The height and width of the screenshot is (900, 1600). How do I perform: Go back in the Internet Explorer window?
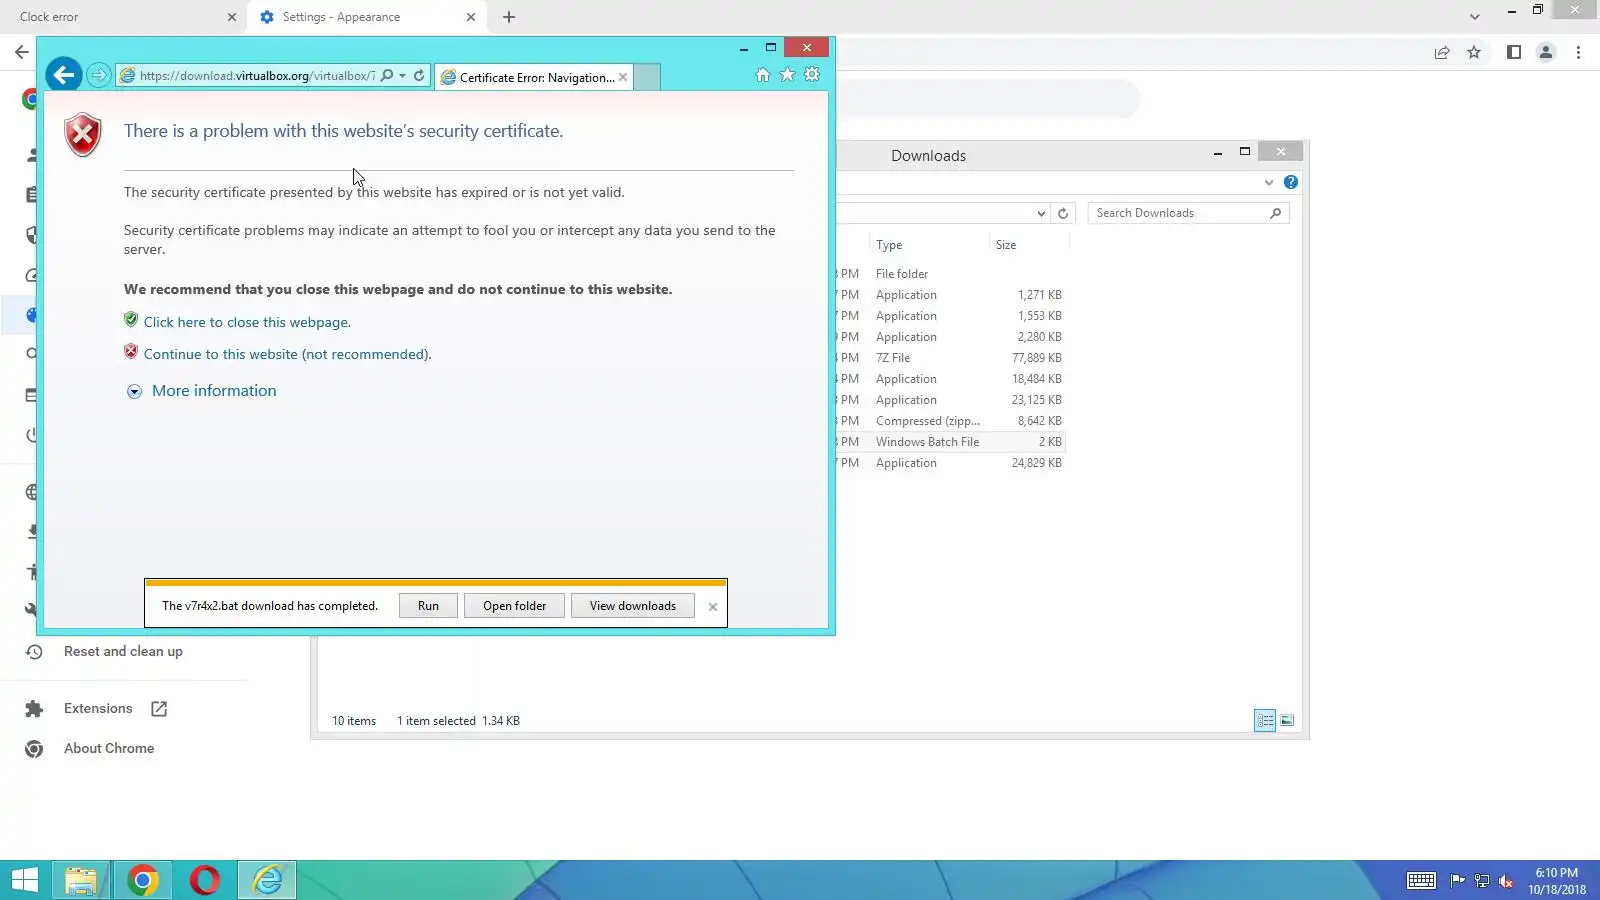point(64,75)
